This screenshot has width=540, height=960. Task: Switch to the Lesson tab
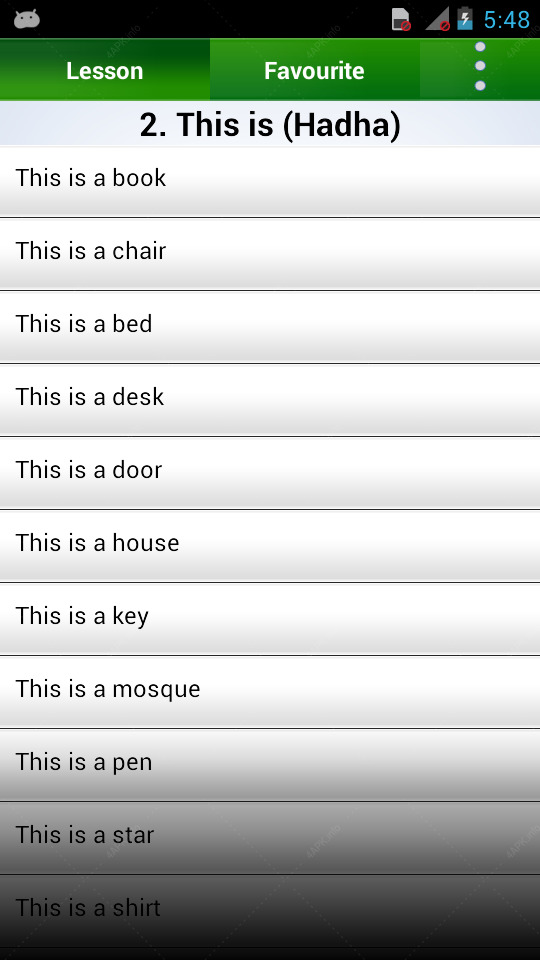[105, 70]
